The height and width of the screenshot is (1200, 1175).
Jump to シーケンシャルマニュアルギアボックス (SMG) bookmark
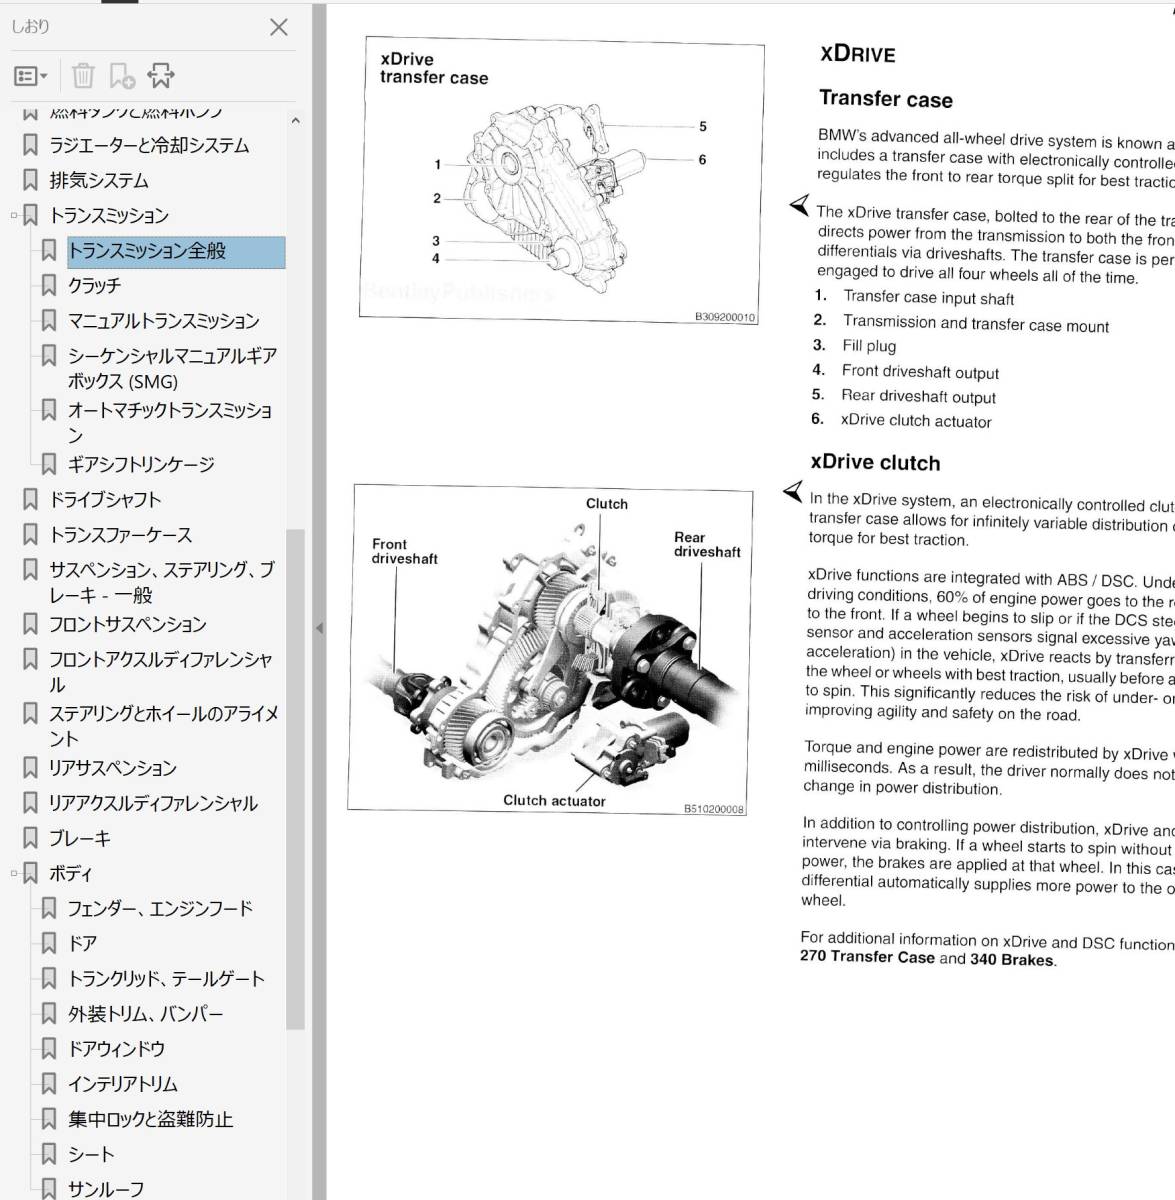[x=172, y=368]
